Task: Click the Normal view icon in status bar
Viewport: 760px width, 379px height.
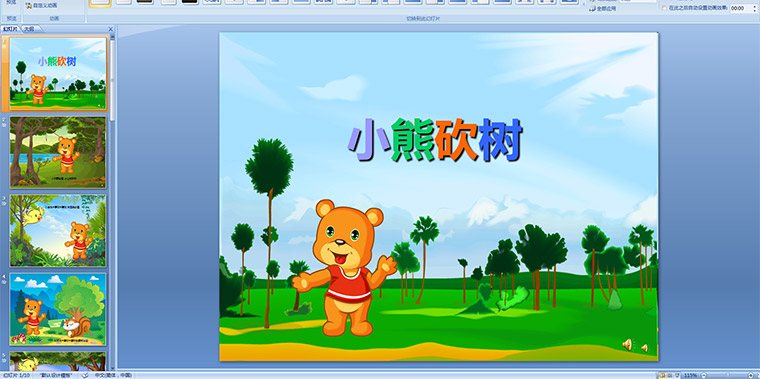Action: [662, 375]
